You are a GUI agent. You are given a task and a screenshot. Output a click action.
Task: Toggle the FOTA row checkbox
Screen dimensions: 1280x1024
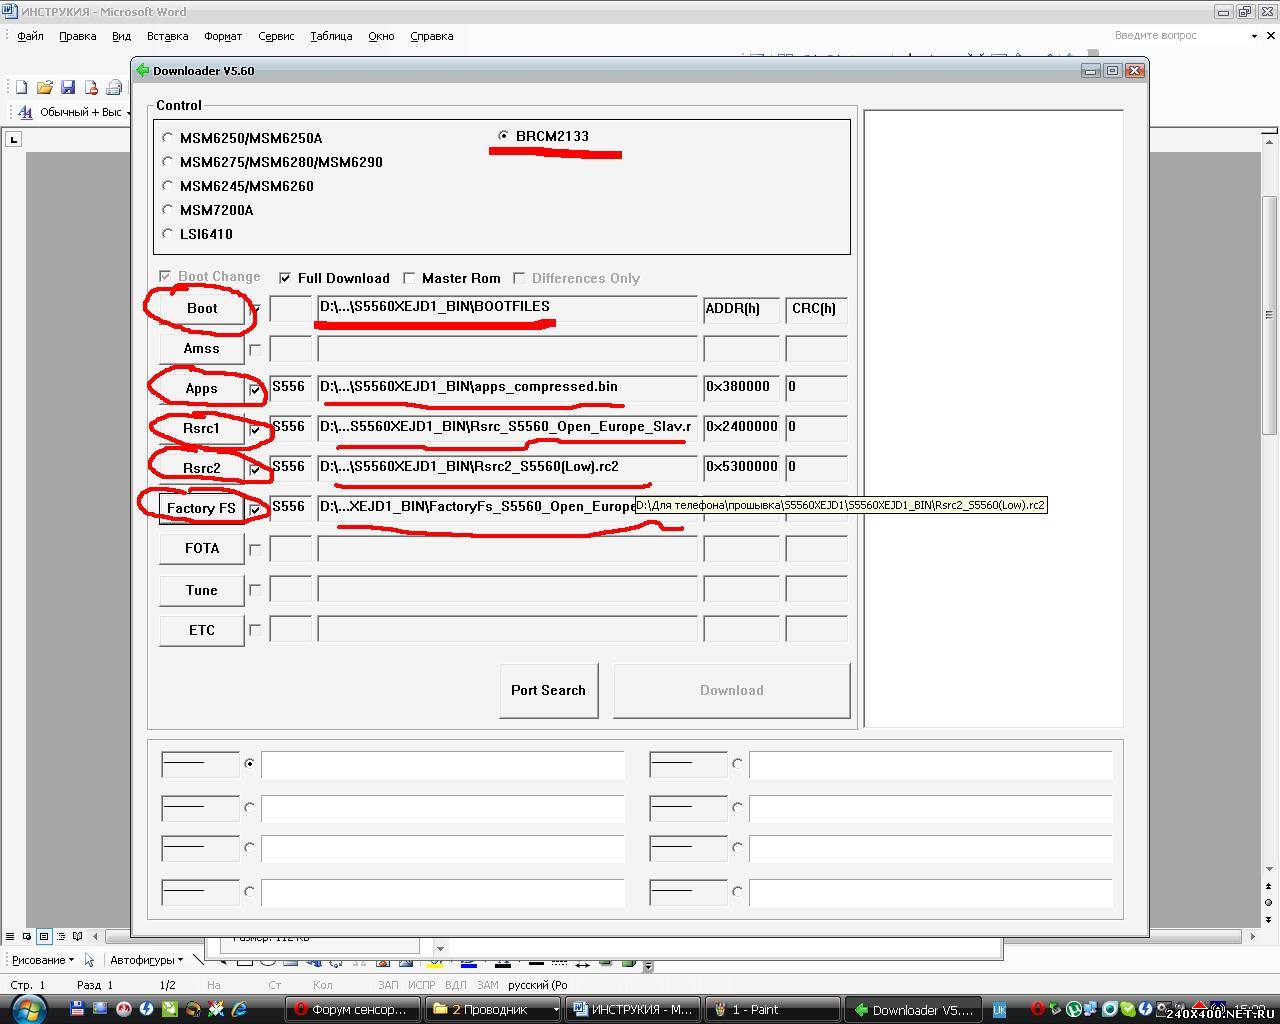(x=255, y=549)
